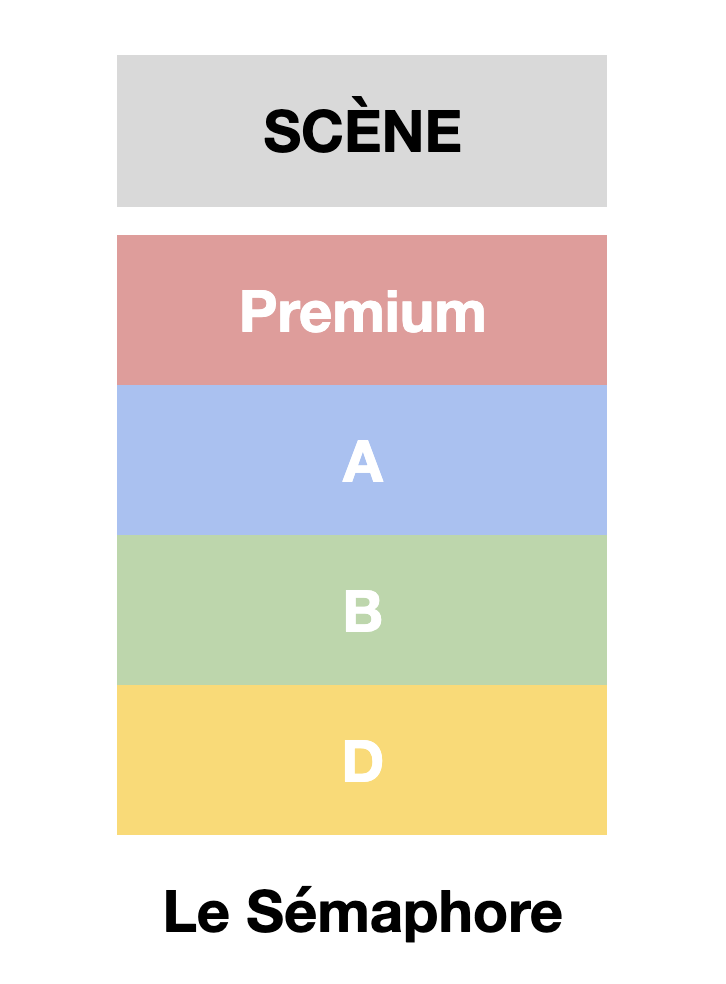Select seating section D
The height and width of the screenshot is (984, 726).
(x=361, y=760)
